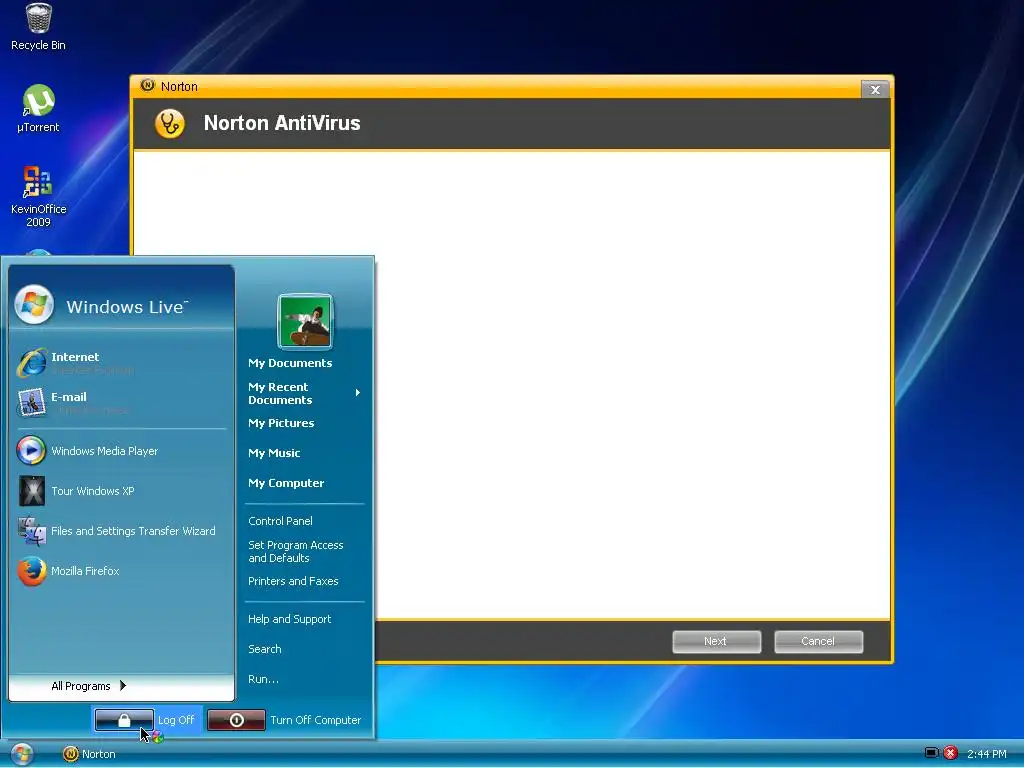Expand My Recent Documents submenu arrow
This screenshot has width=1024, height=768.
pos(358,392)
